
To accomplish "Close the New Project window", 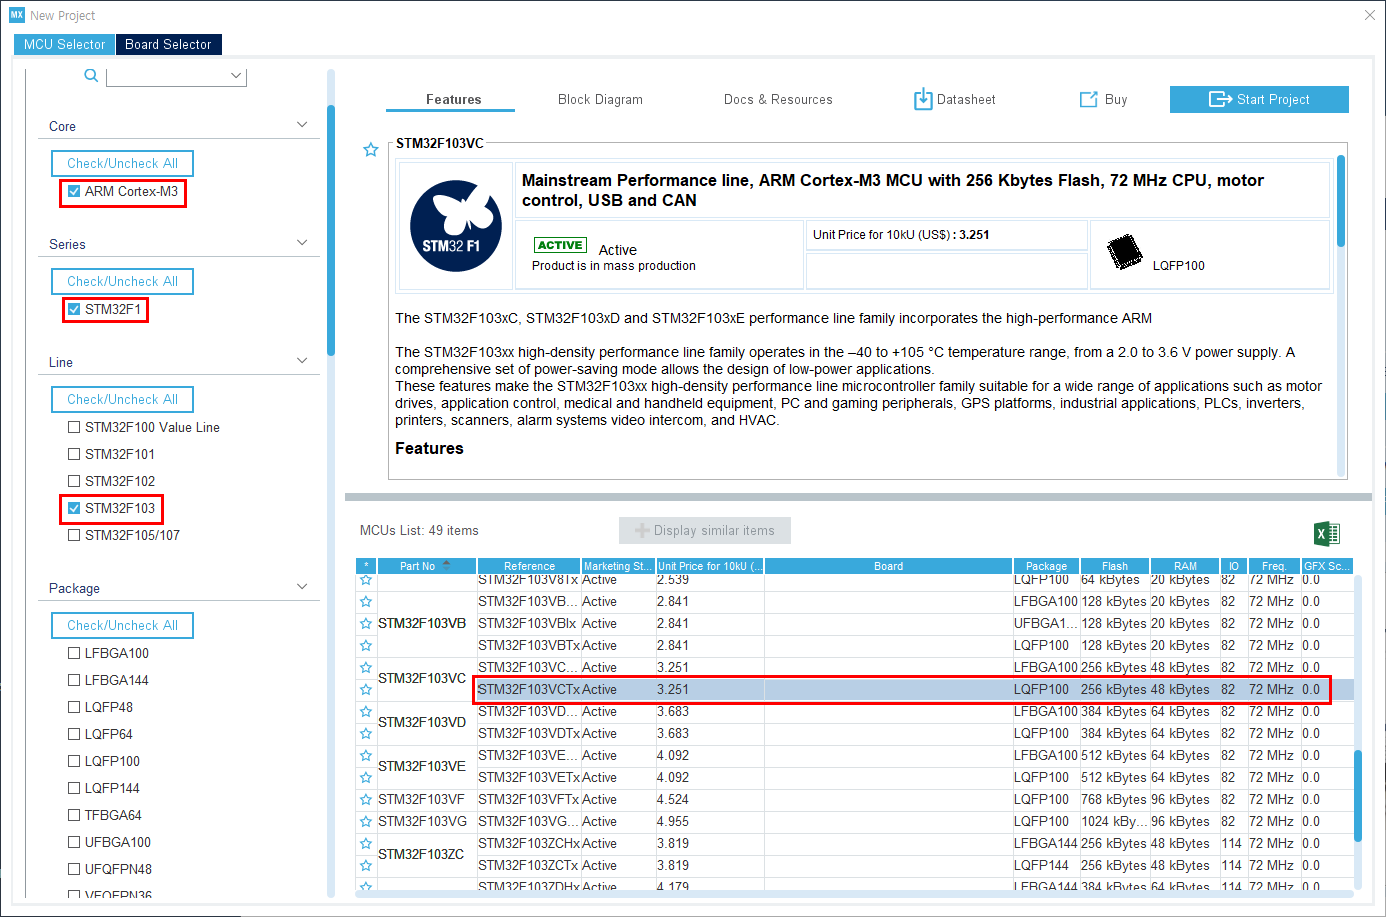I will click(1370, 15).
